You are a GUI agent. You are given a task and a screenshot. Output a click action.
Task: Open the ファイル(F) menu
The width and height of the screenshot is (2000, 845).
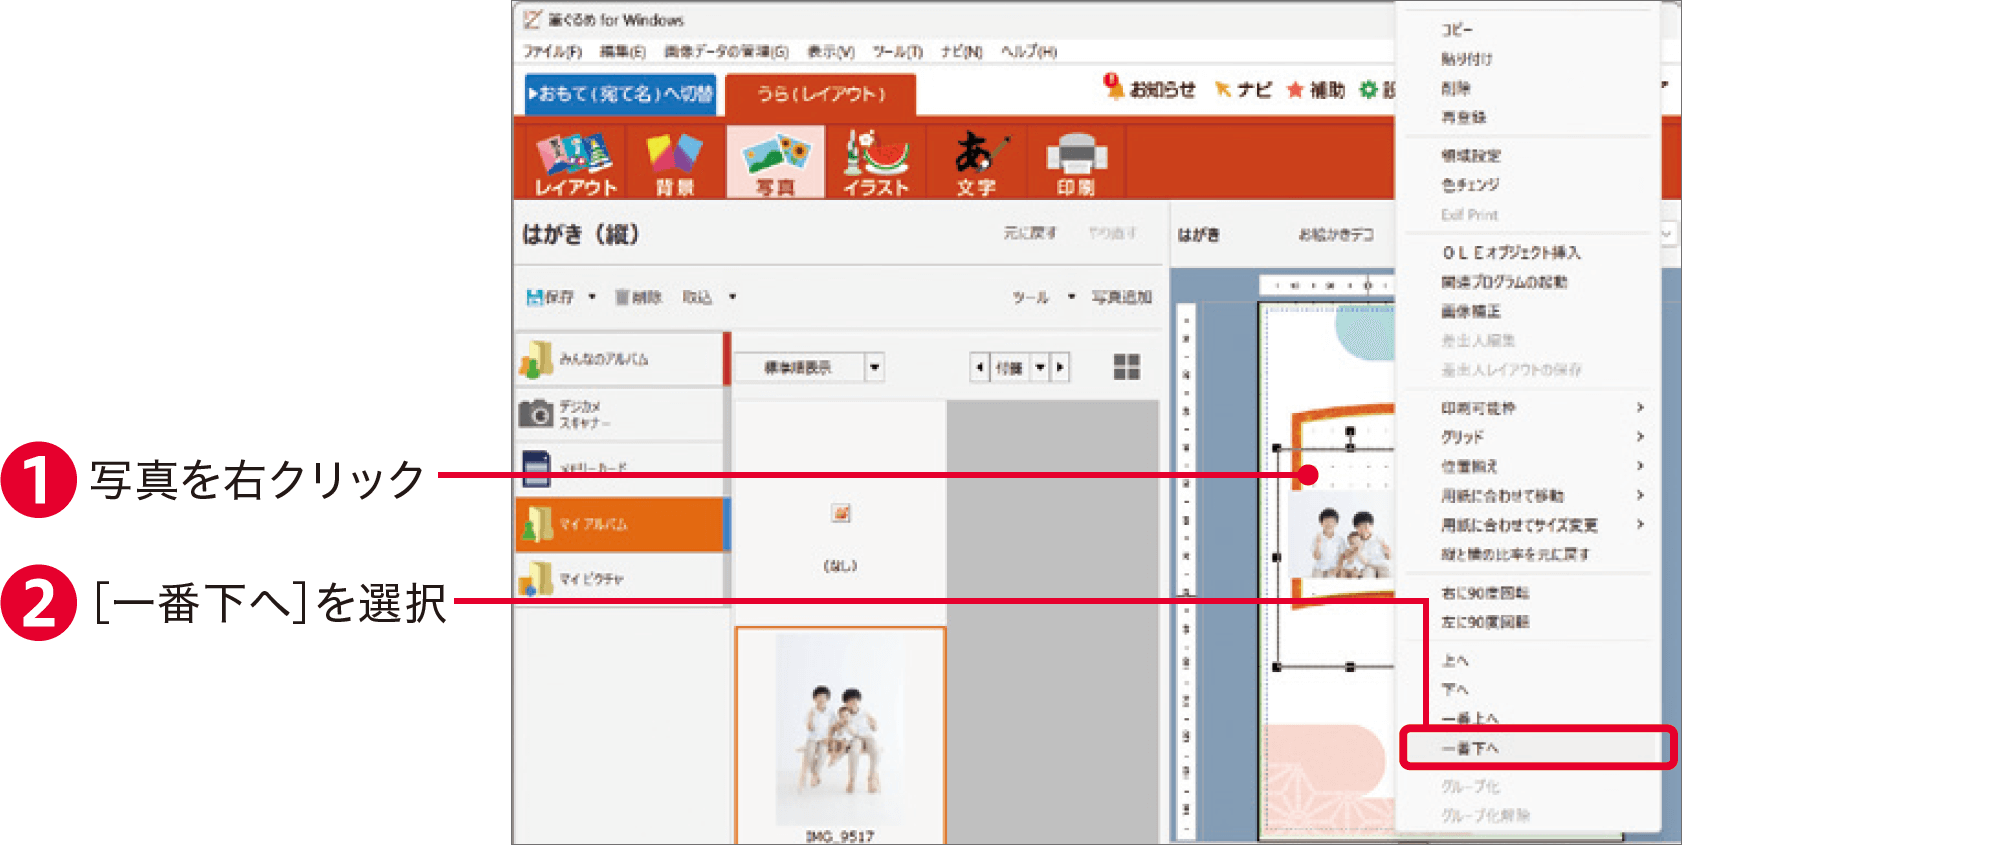pyautogui.click(x=552, y=51)
